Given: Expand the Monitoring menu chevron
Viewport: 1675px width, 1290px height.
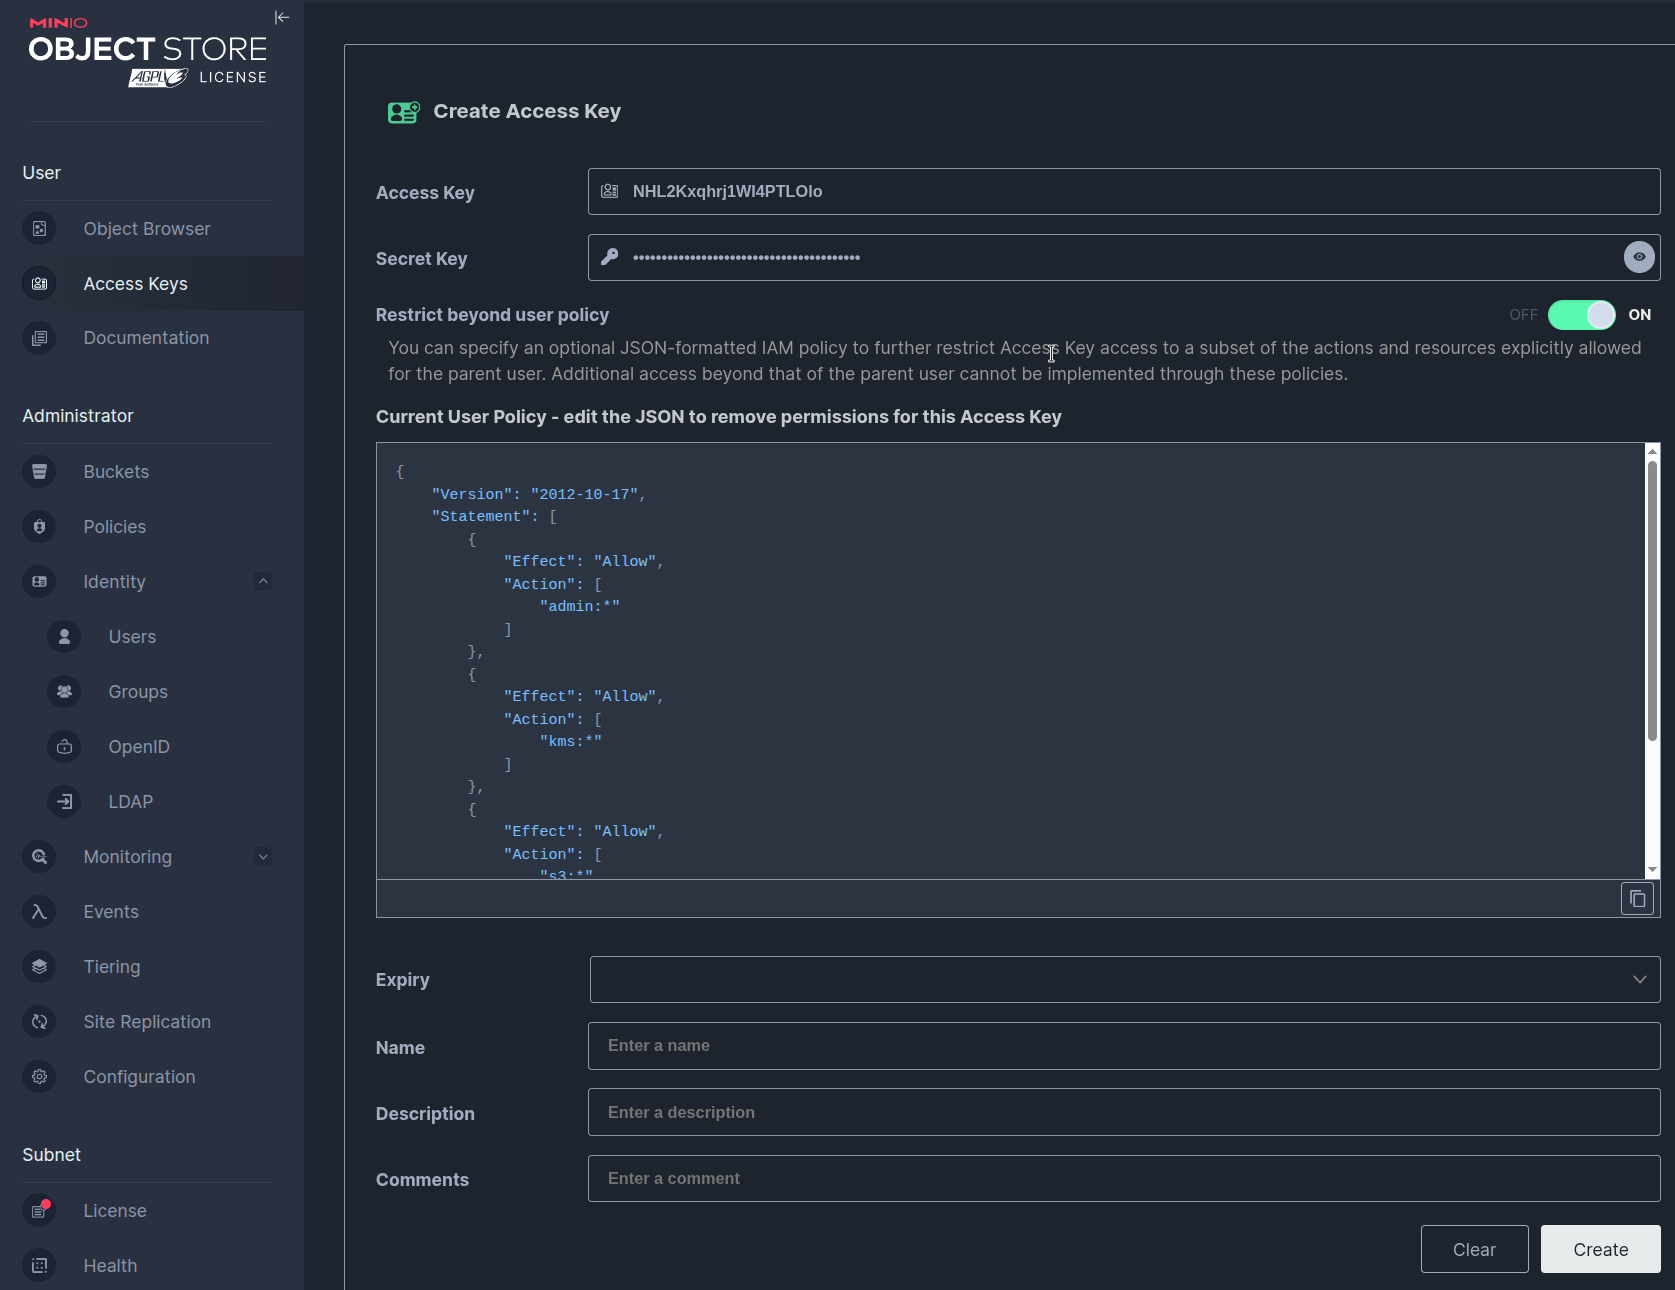Looking at the screenshot, I should pyautogui.click(x=263, y=857).
